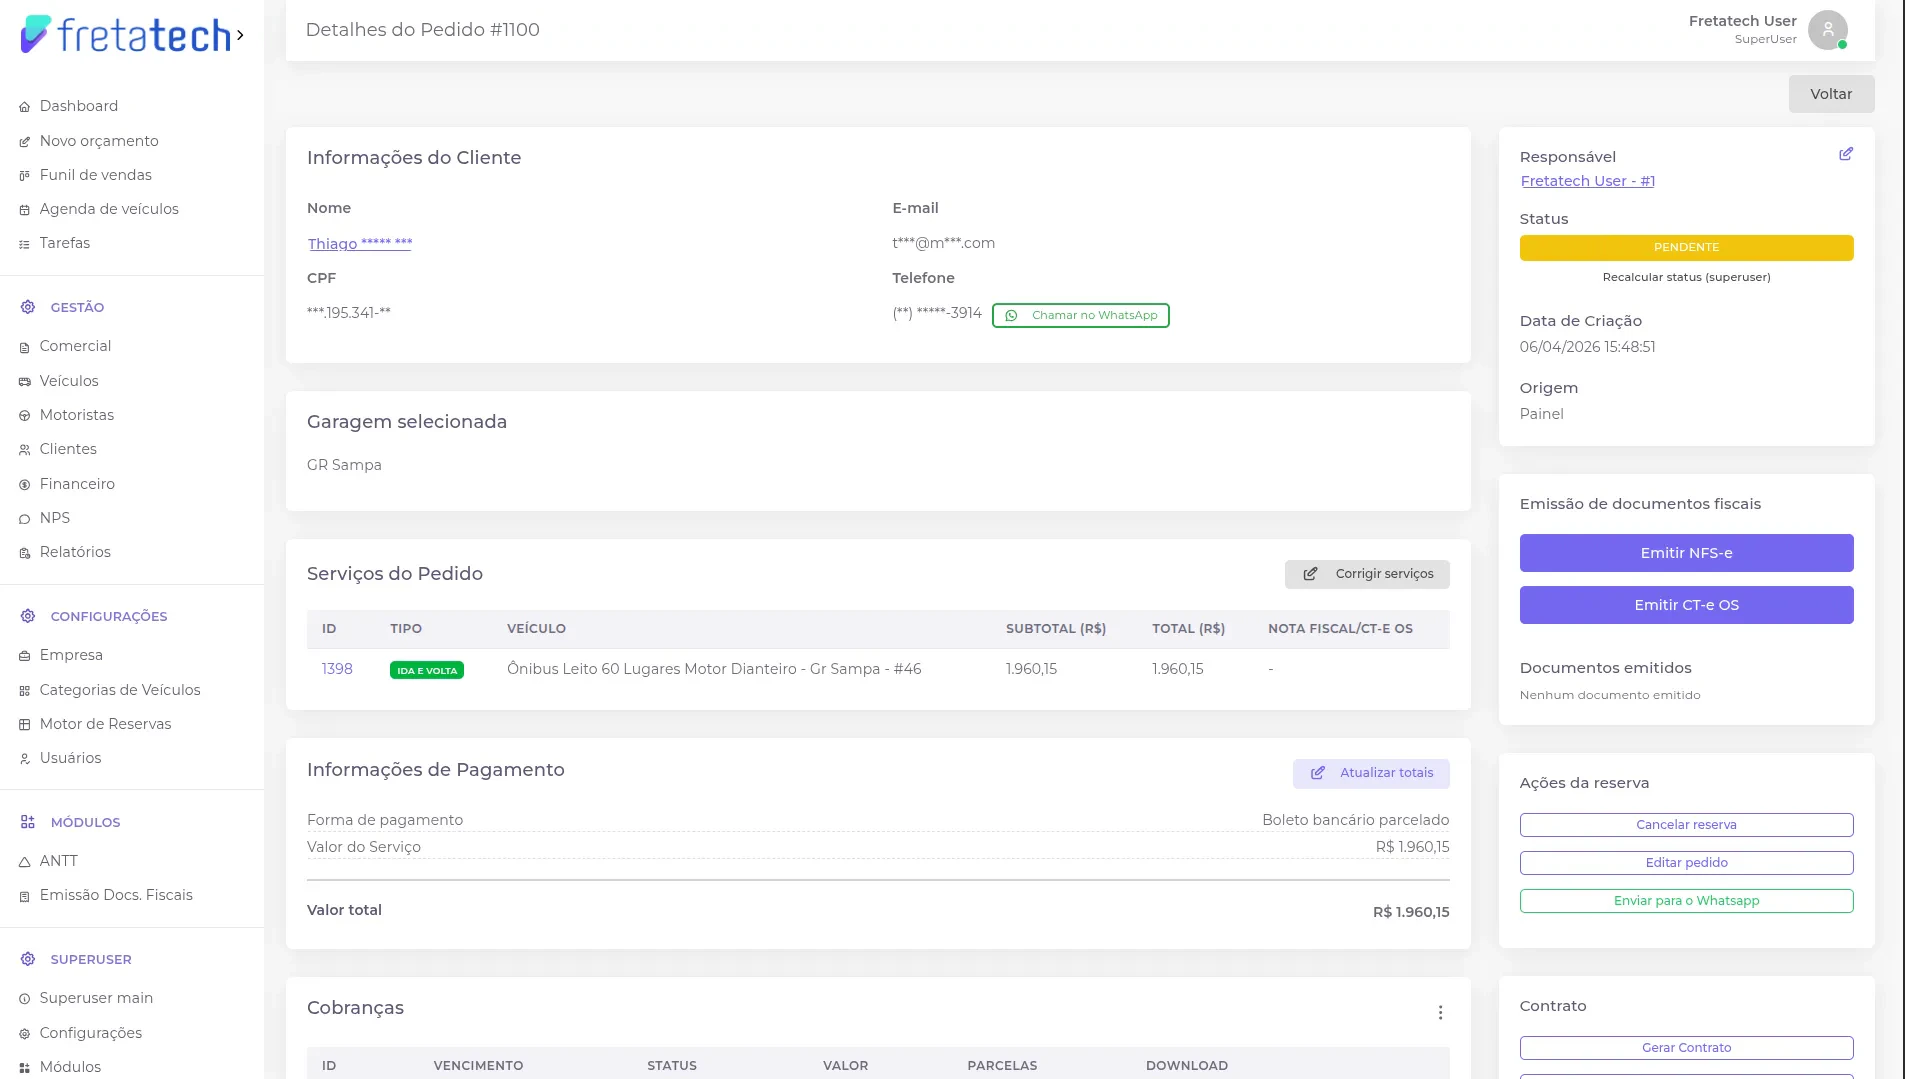The image size is (1905, 1079).
Task: Click the SUPERUSER section header
Action: click(91, 959)
